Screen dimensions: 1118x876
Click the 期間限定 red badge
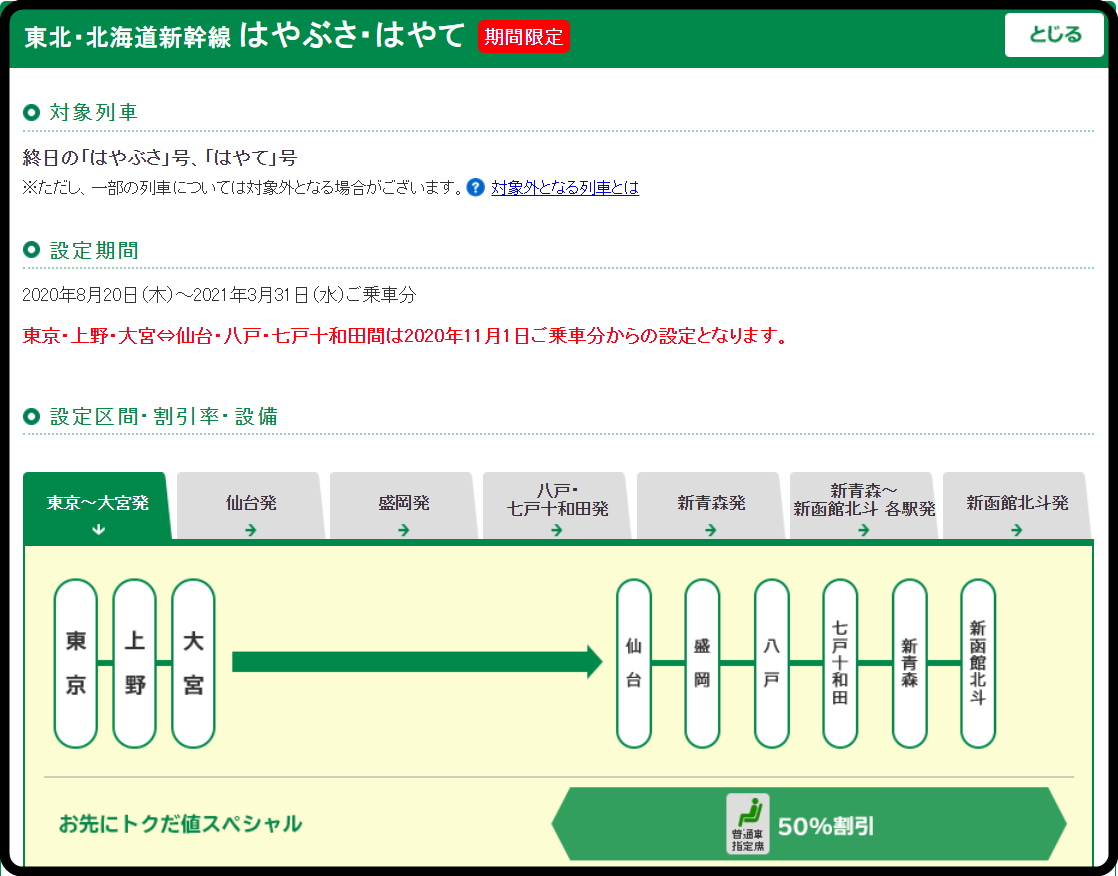click(524, 36)
